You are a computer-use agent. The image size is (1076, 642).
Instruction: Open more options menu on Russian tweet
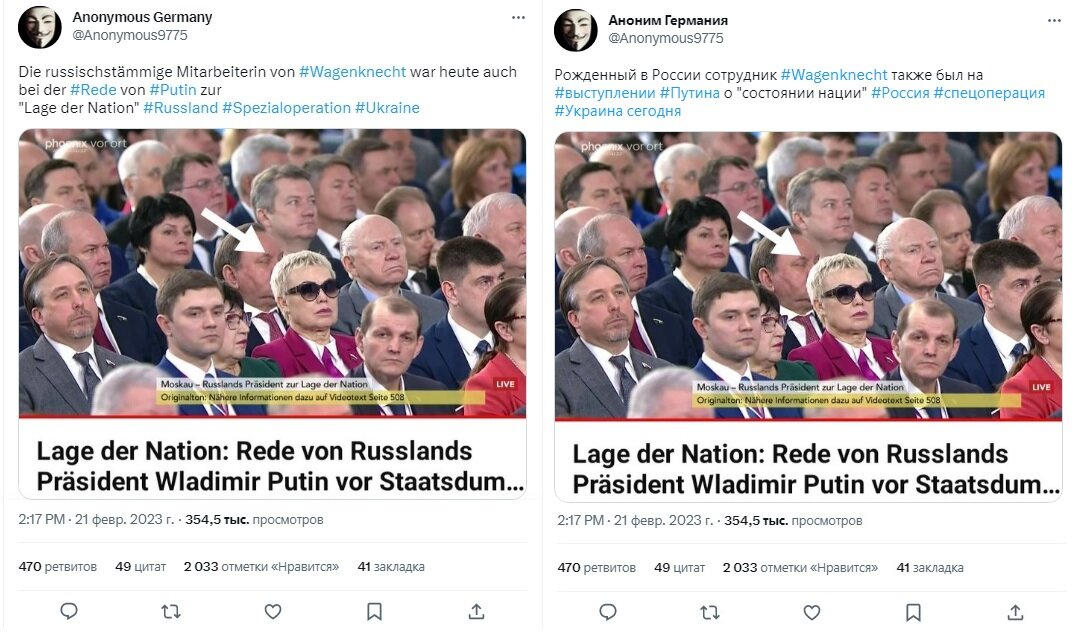click(1055, 21)
